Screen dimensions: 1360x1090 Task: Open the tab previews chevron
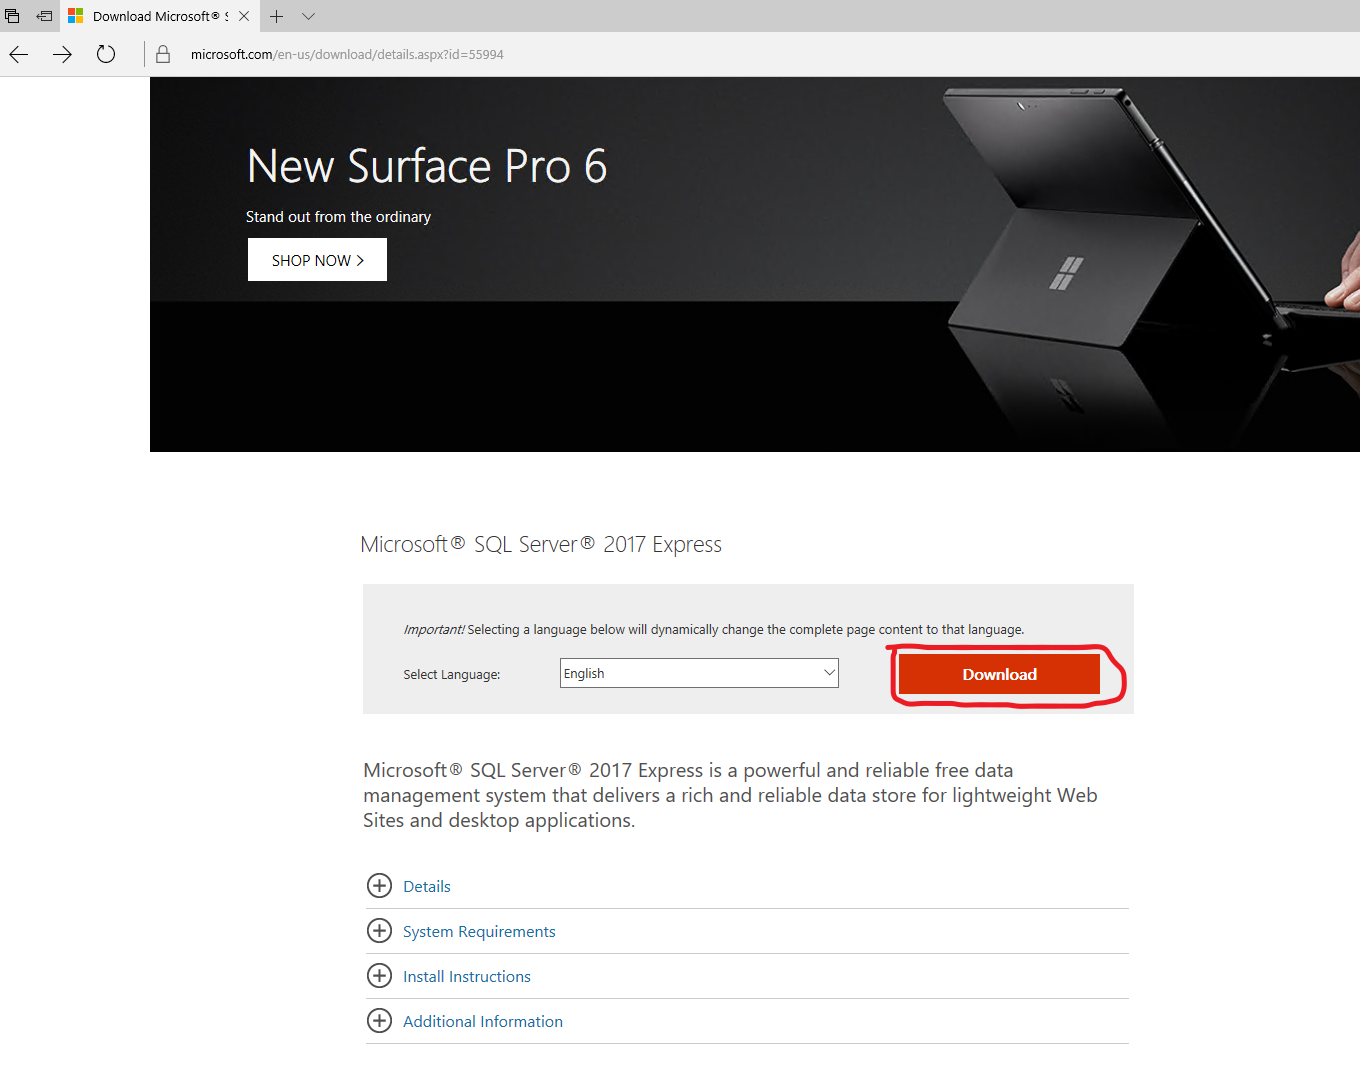coord(308,16)
